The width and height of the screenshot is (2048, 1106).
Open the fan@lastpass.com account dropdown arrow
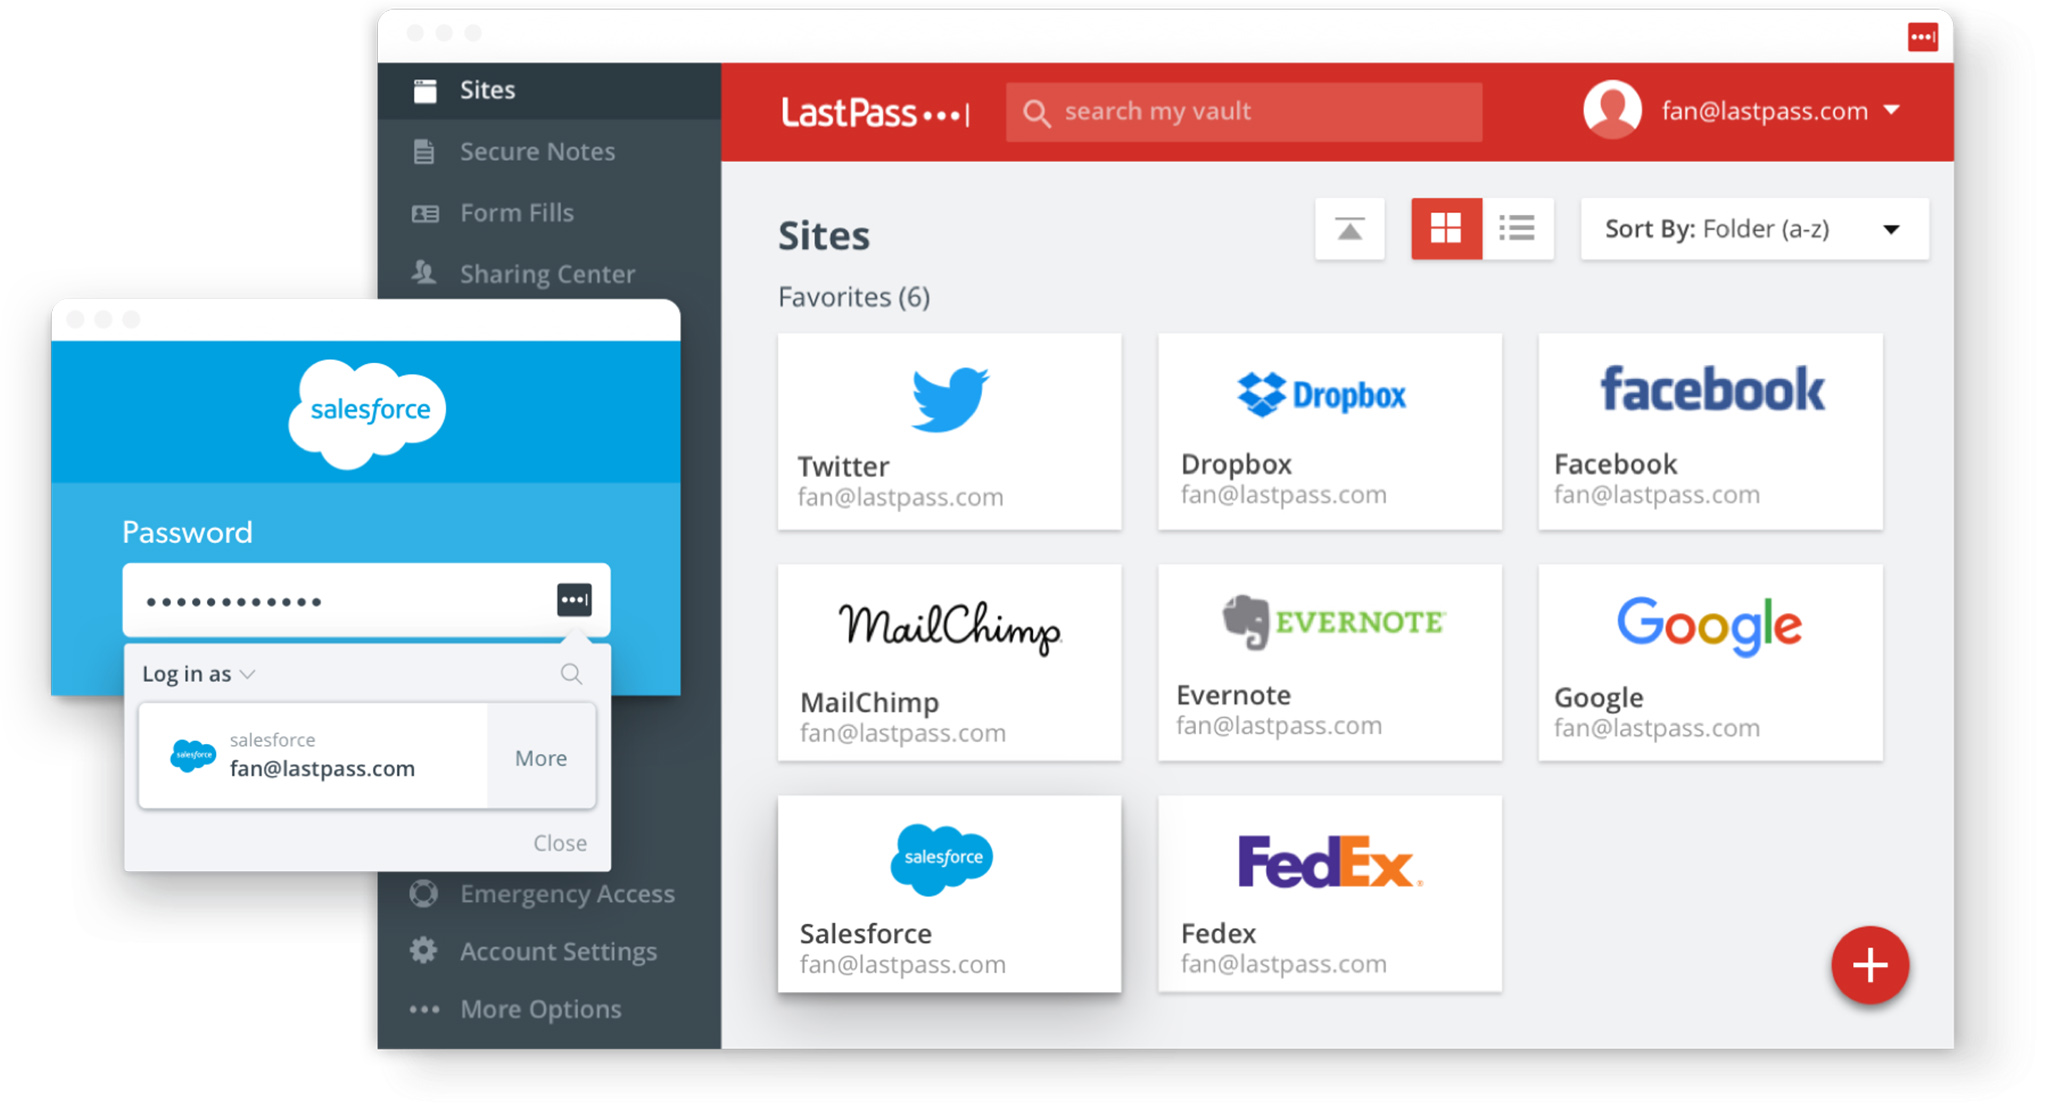1891,110
